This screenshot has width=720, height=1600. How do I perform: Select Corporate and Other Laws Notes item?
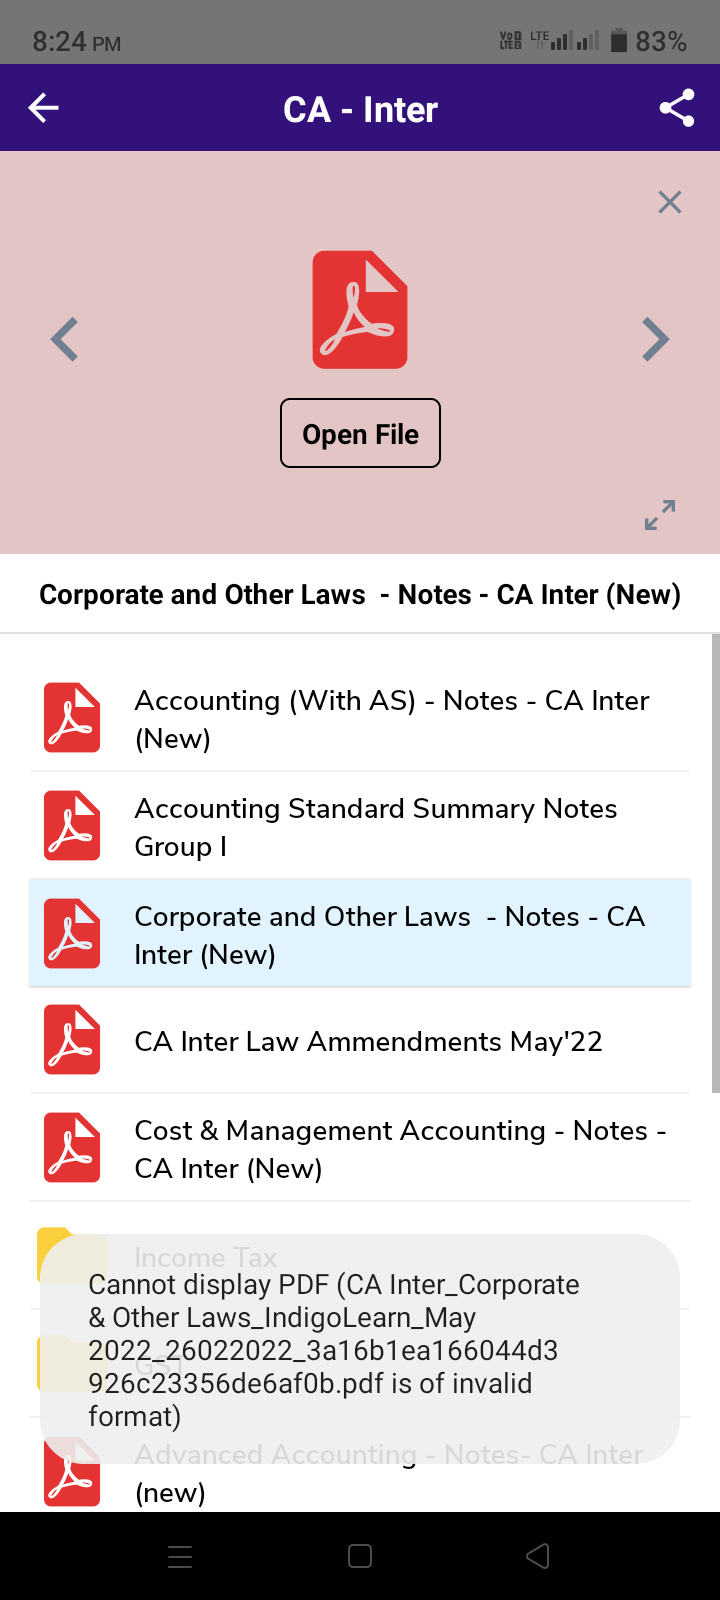click(x=390, y=935)
